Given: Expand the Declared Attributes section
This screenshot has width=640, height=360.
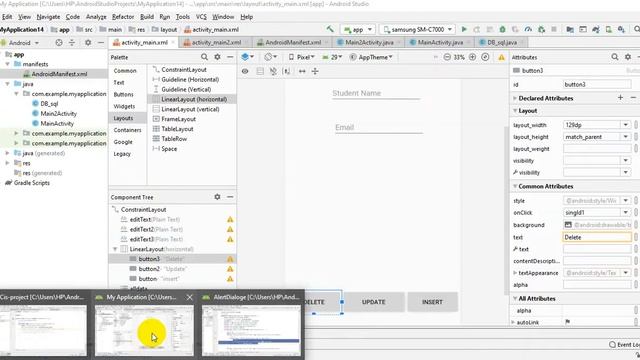Looking at the screenshot, I should point(515,98).
